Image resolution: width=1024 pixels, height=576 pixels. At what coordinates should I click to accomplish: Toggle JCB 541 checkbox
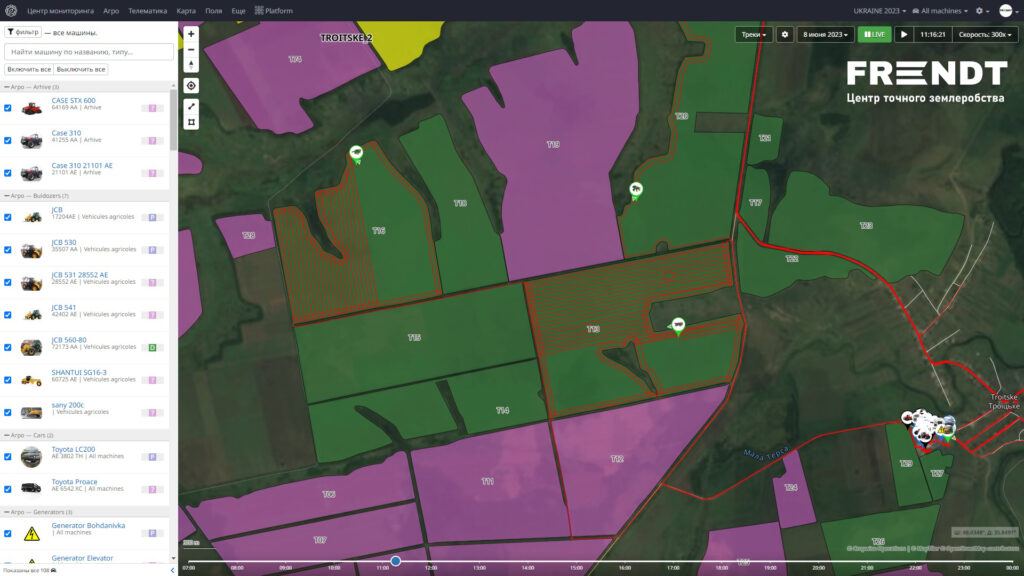point(8,315)
